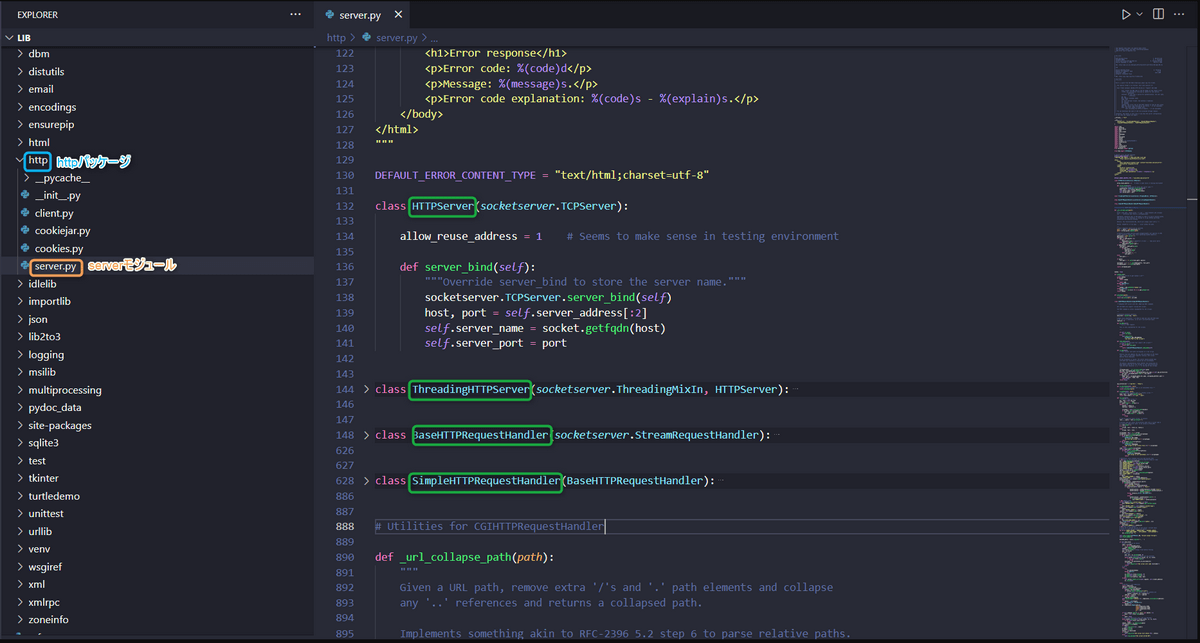1200x643 pixels.
Task: Select the xml folder
Action: coord(37,584)
